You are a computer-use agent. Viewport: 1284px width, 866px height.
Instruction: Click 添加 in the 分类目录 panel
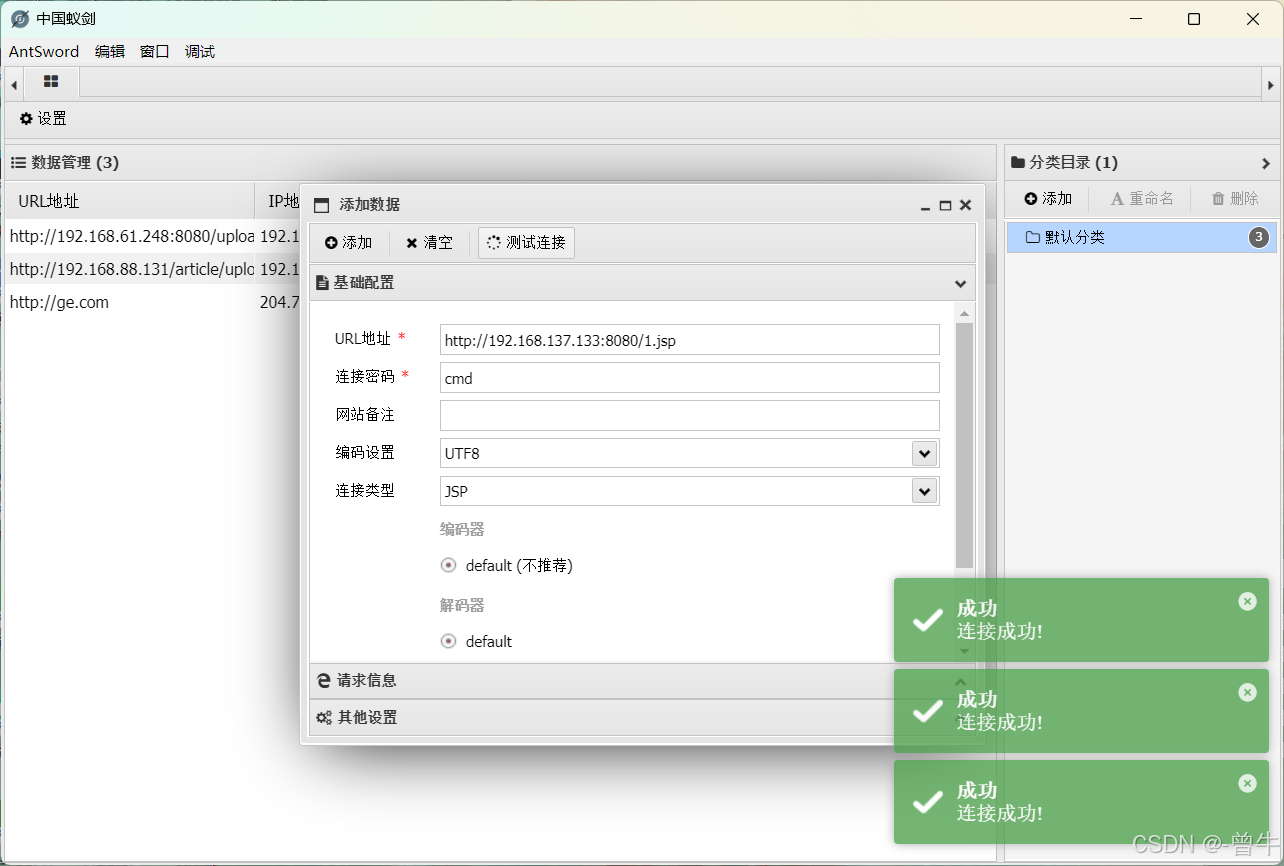pos(1048,199)
